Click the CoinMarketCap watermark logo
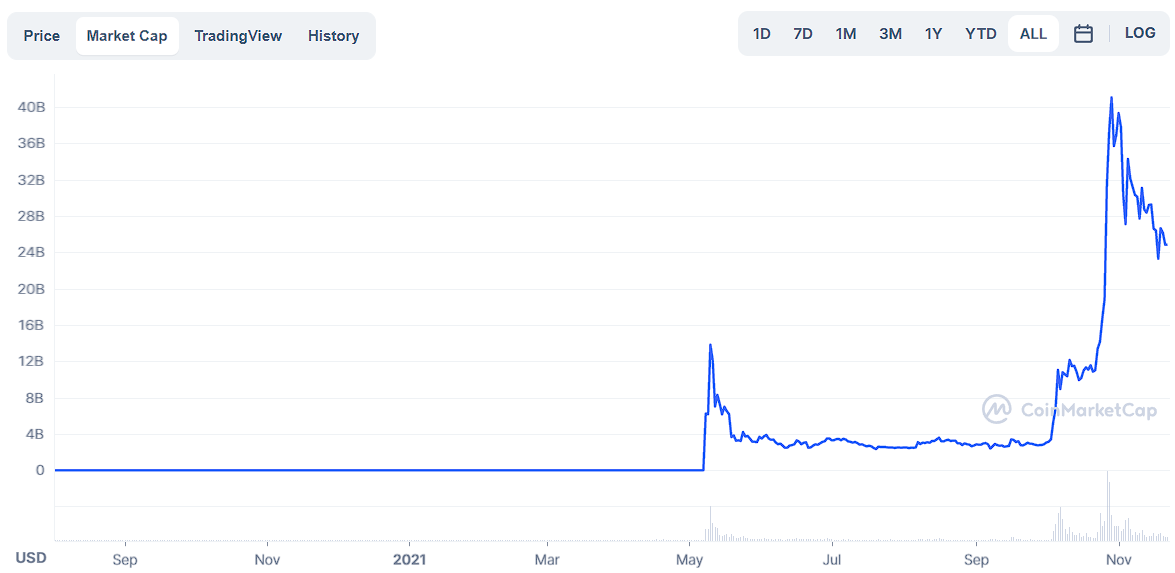The width and height of the screenshot is (1175, 573). point(1069,409)
